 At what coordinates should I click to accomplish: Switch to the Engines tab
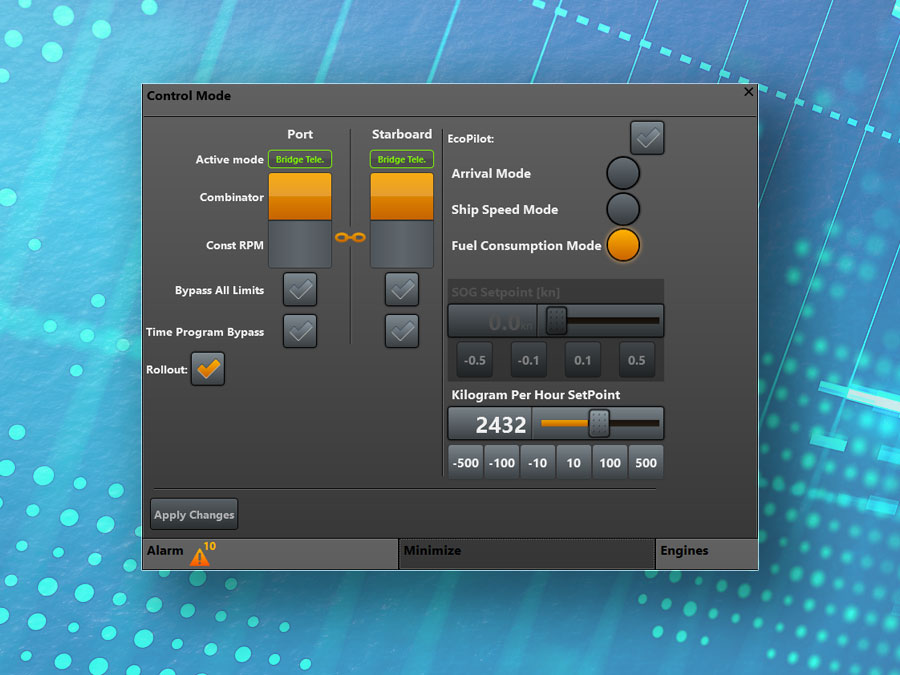click(x=706, y=552)
